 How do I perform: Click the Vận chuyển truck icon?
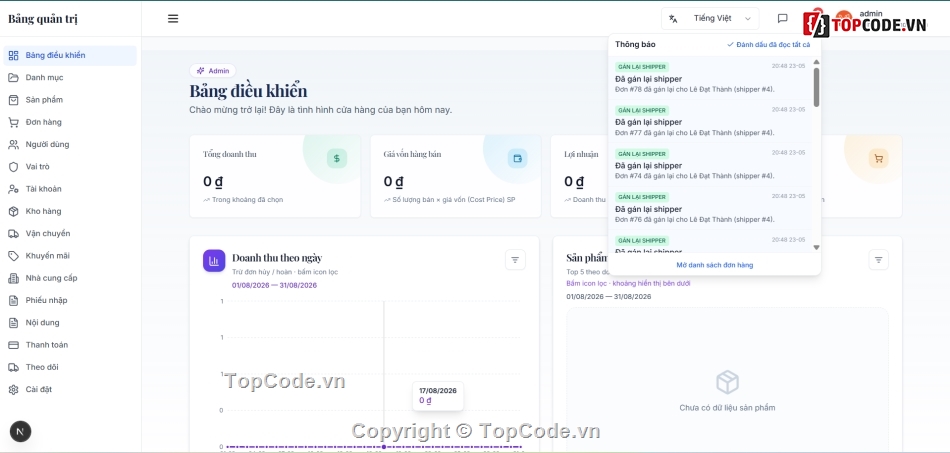(13, 234)
